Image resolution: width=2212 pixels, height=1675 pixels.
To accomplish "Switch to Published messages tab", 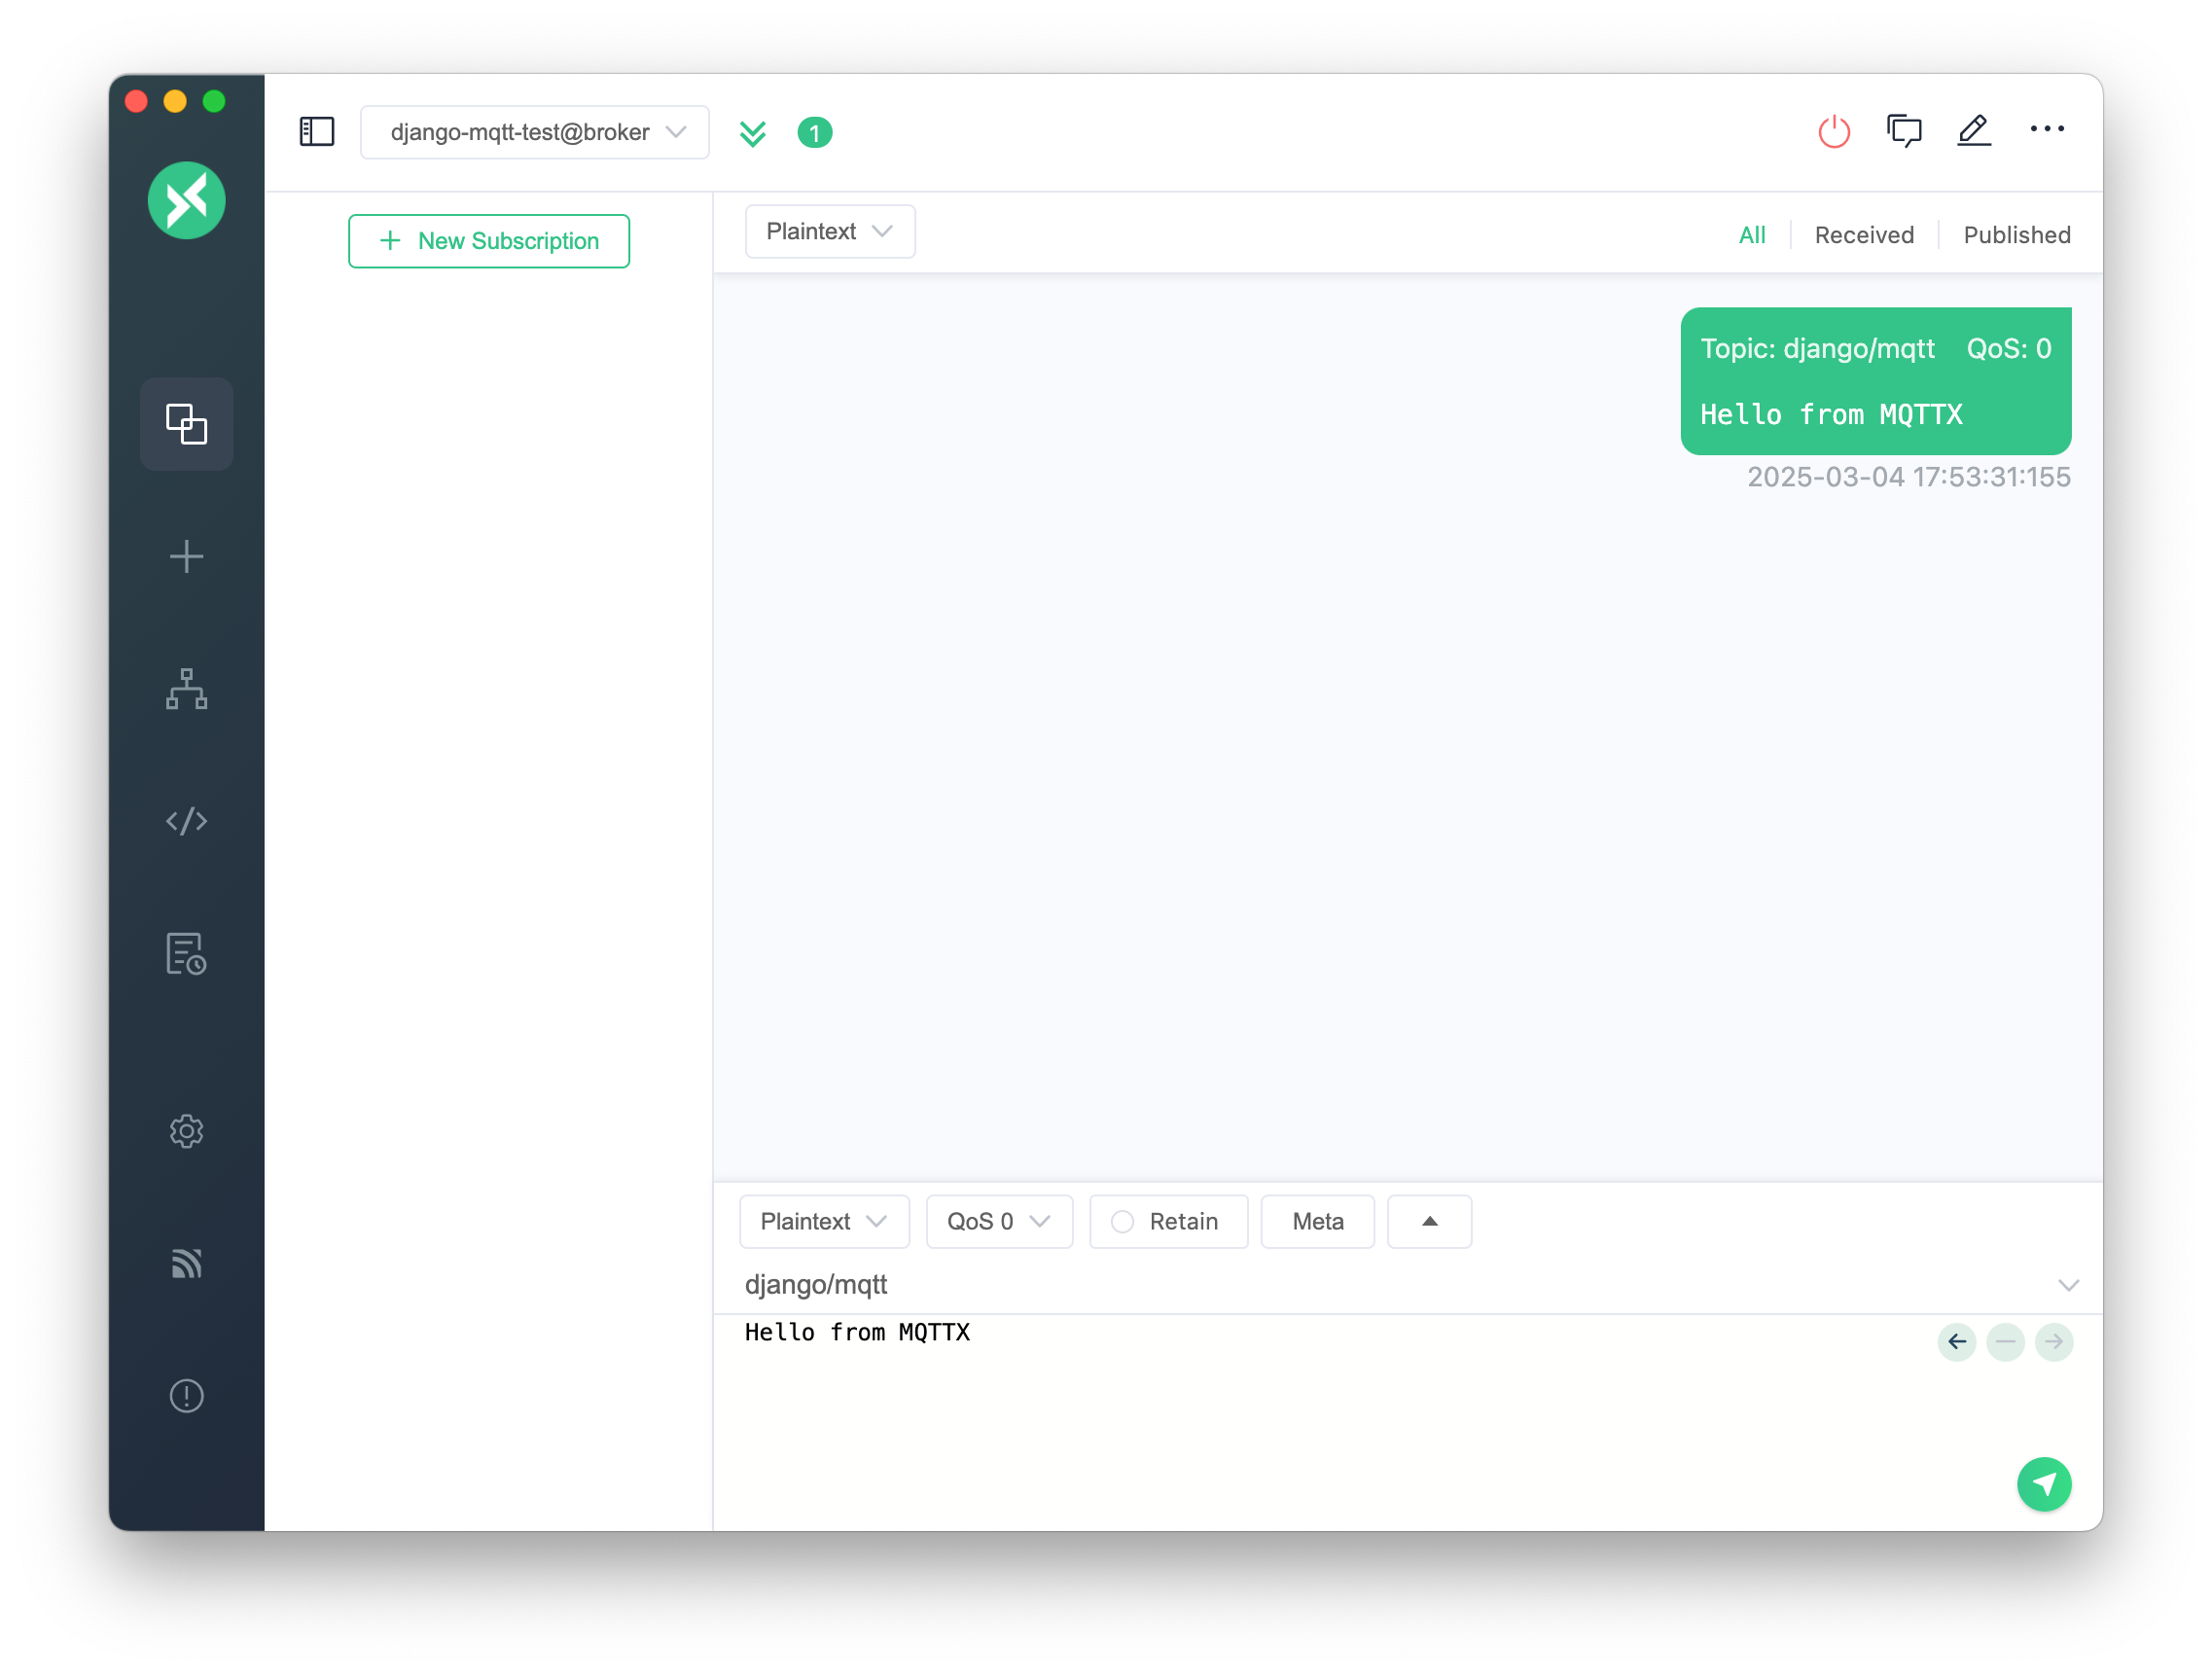I will pos(2016,234).
